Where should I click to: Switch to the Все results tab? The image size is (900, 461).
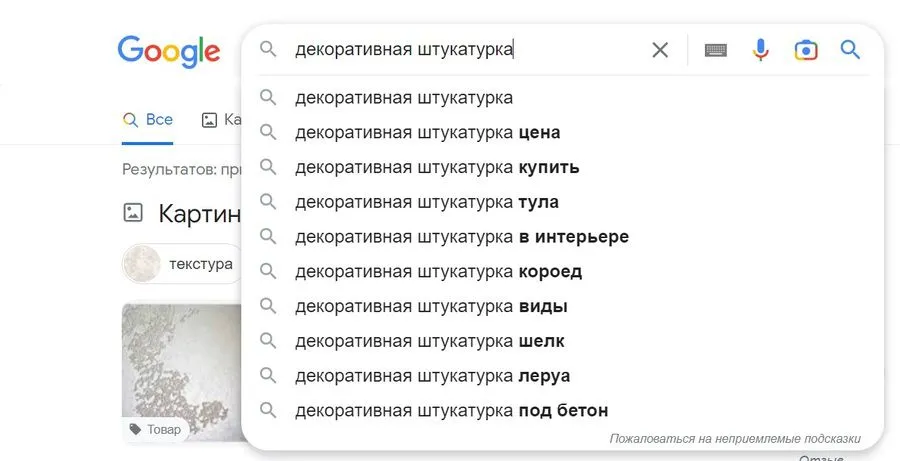[148, 120]
